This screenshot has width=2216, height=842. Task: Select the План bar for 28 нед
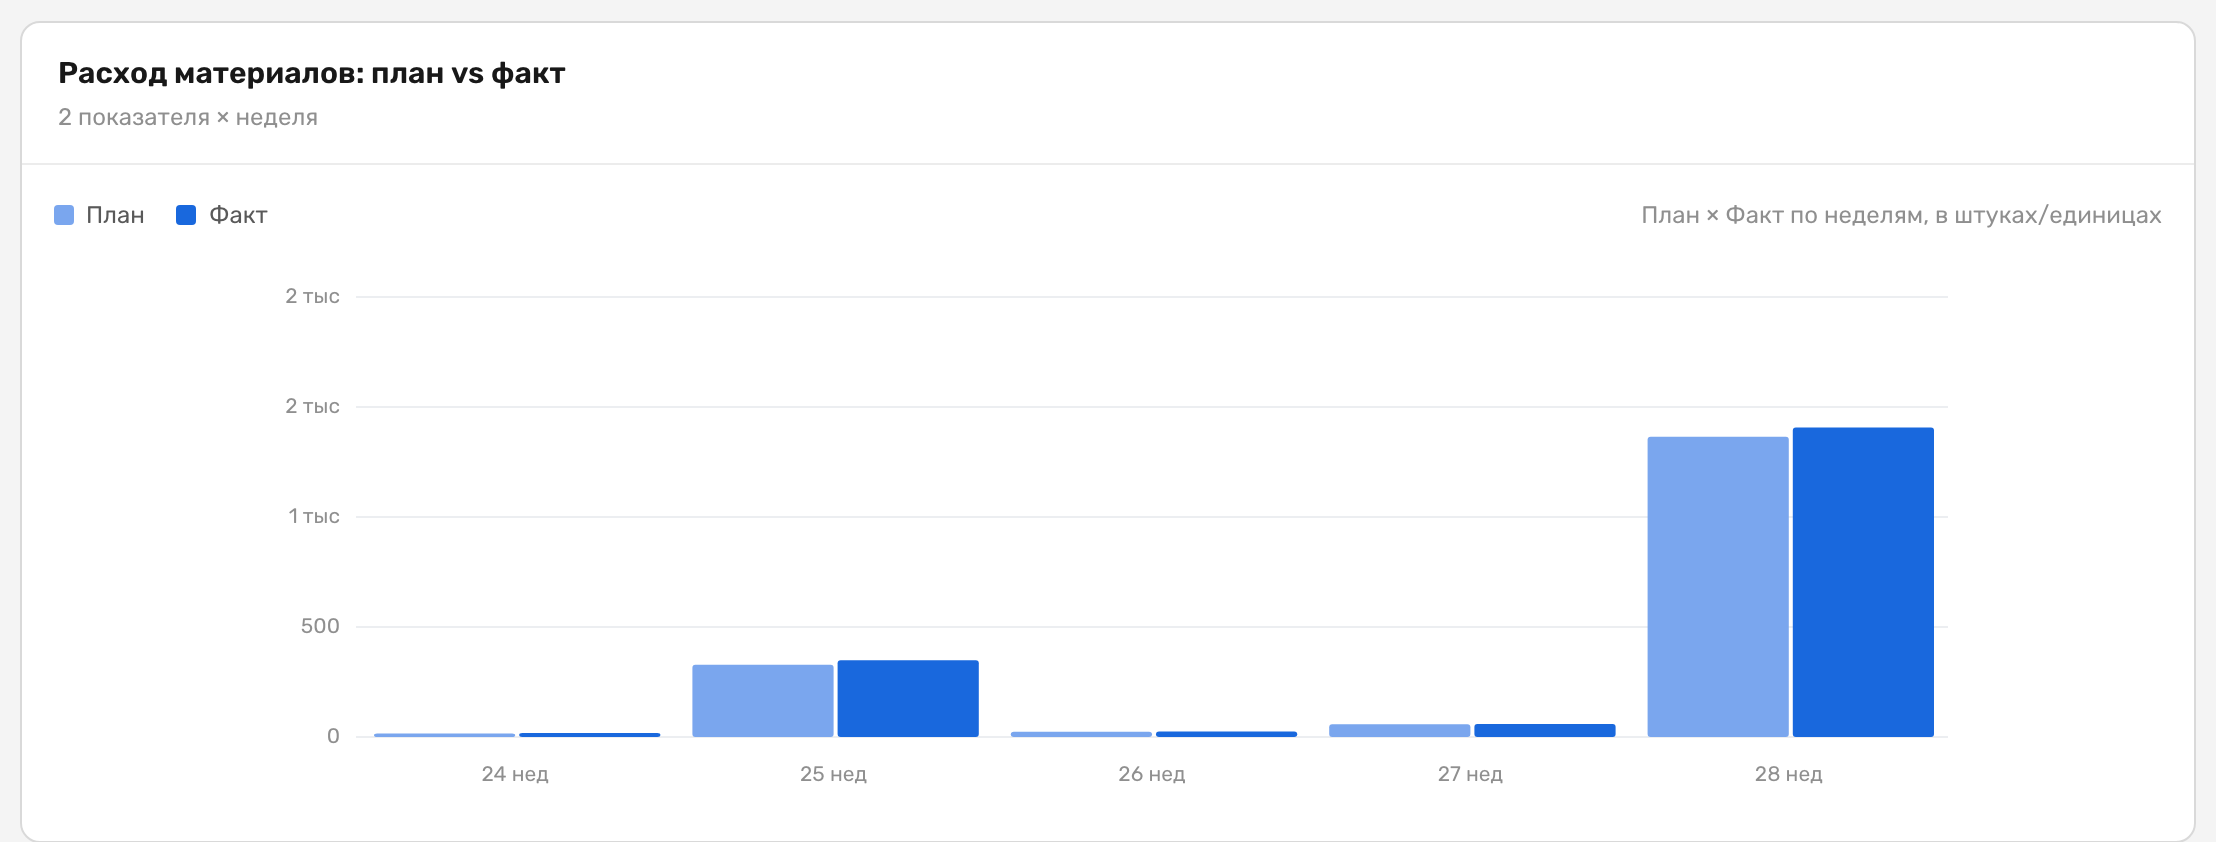pos(1718,587)
